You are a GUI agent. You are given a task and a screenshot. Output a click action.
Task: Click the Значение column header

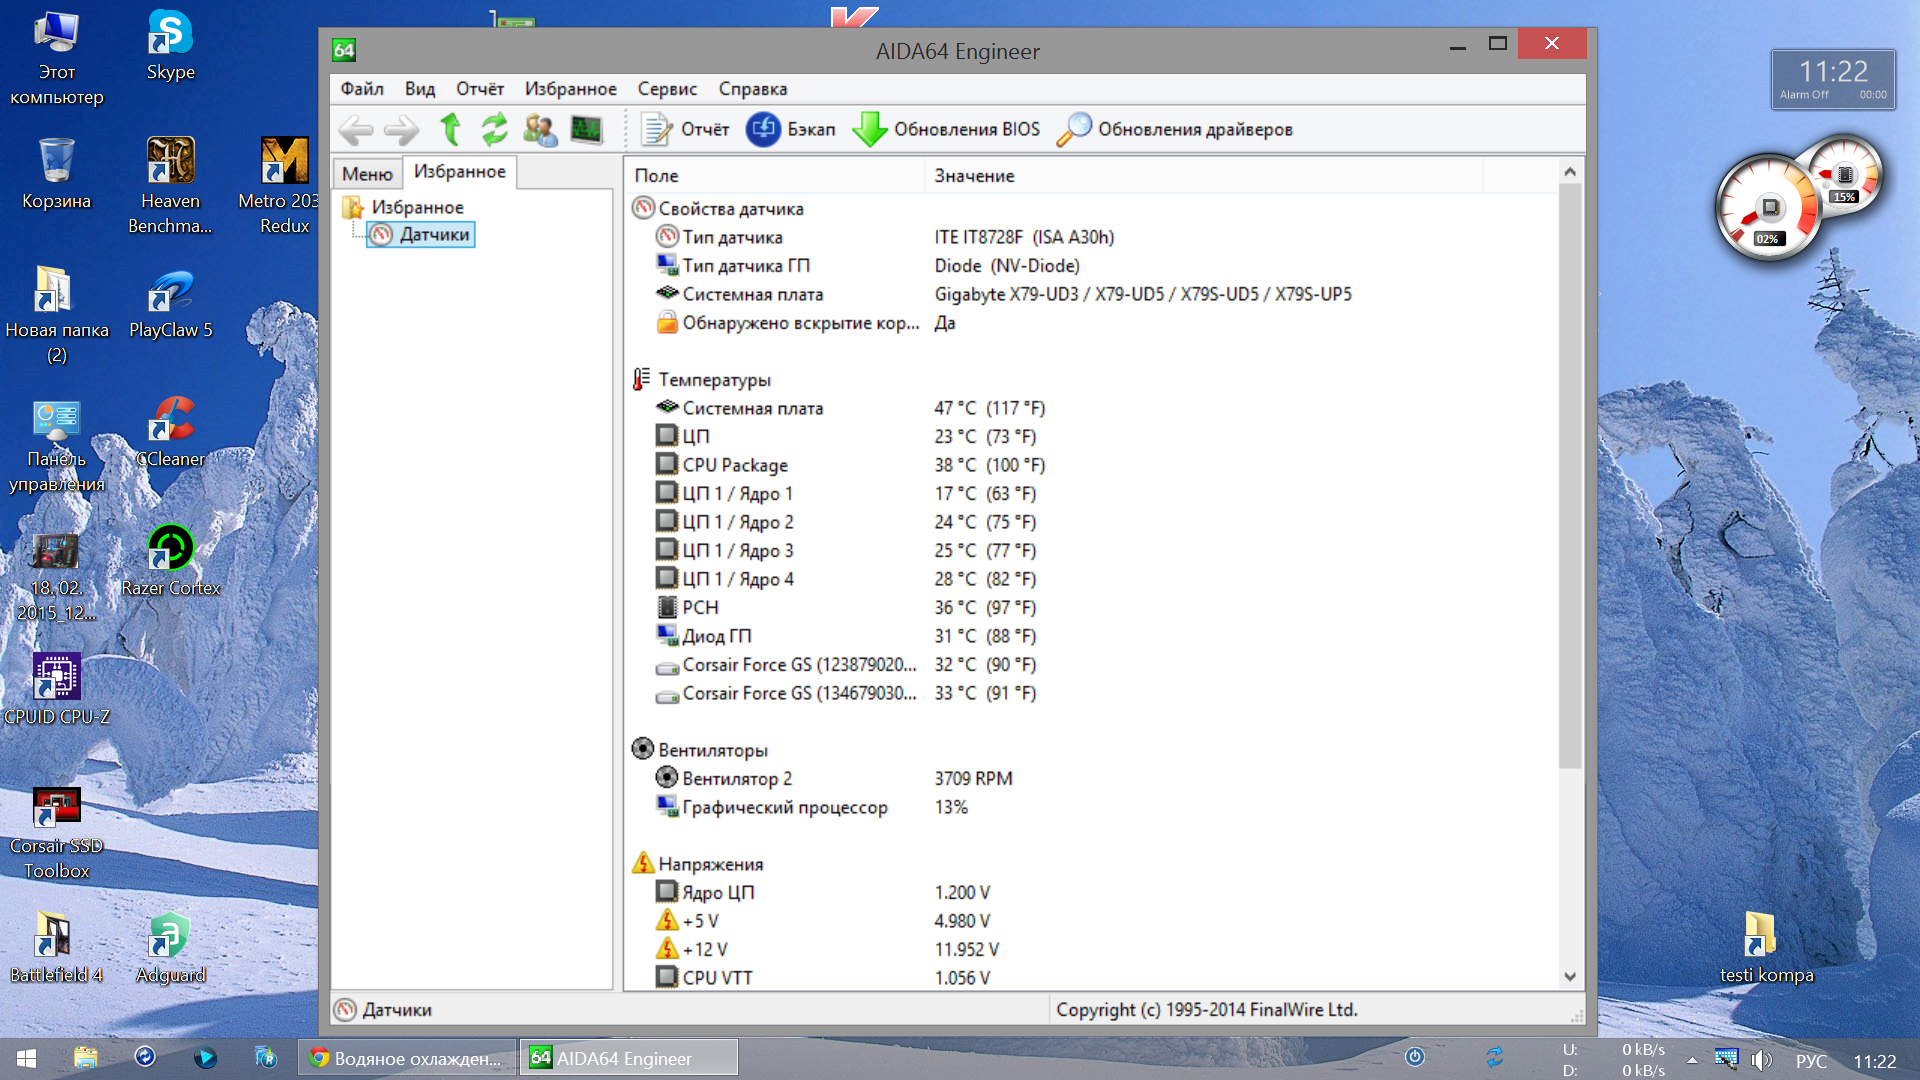pos(974,176)
